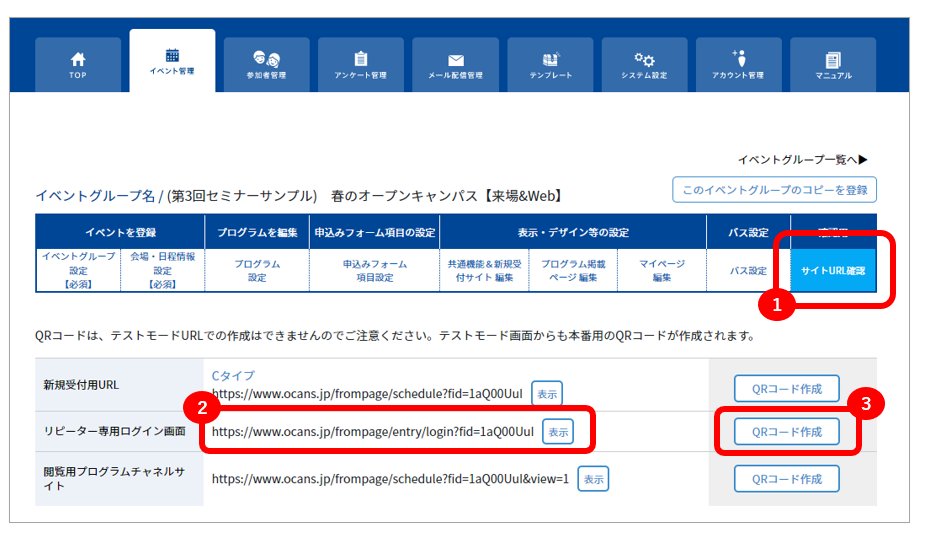Screen dimensions: 952x546
Task: Open マイページ編集 menu item
Action: click(662, 270)
